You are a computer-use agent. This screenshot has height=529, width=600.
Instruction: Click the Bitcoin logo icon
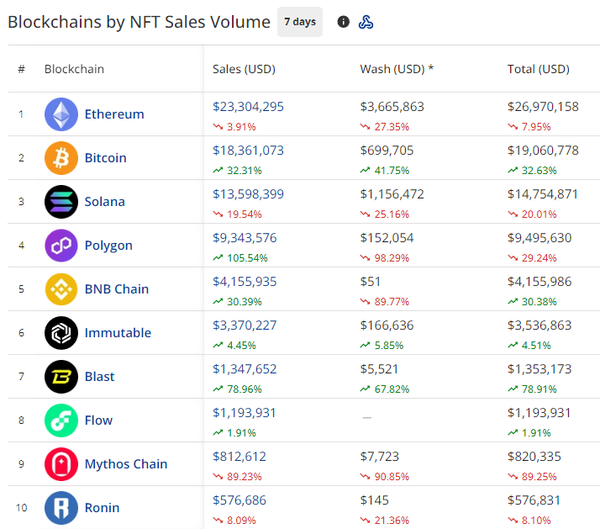pyautogui.click(x=61, y=158)
